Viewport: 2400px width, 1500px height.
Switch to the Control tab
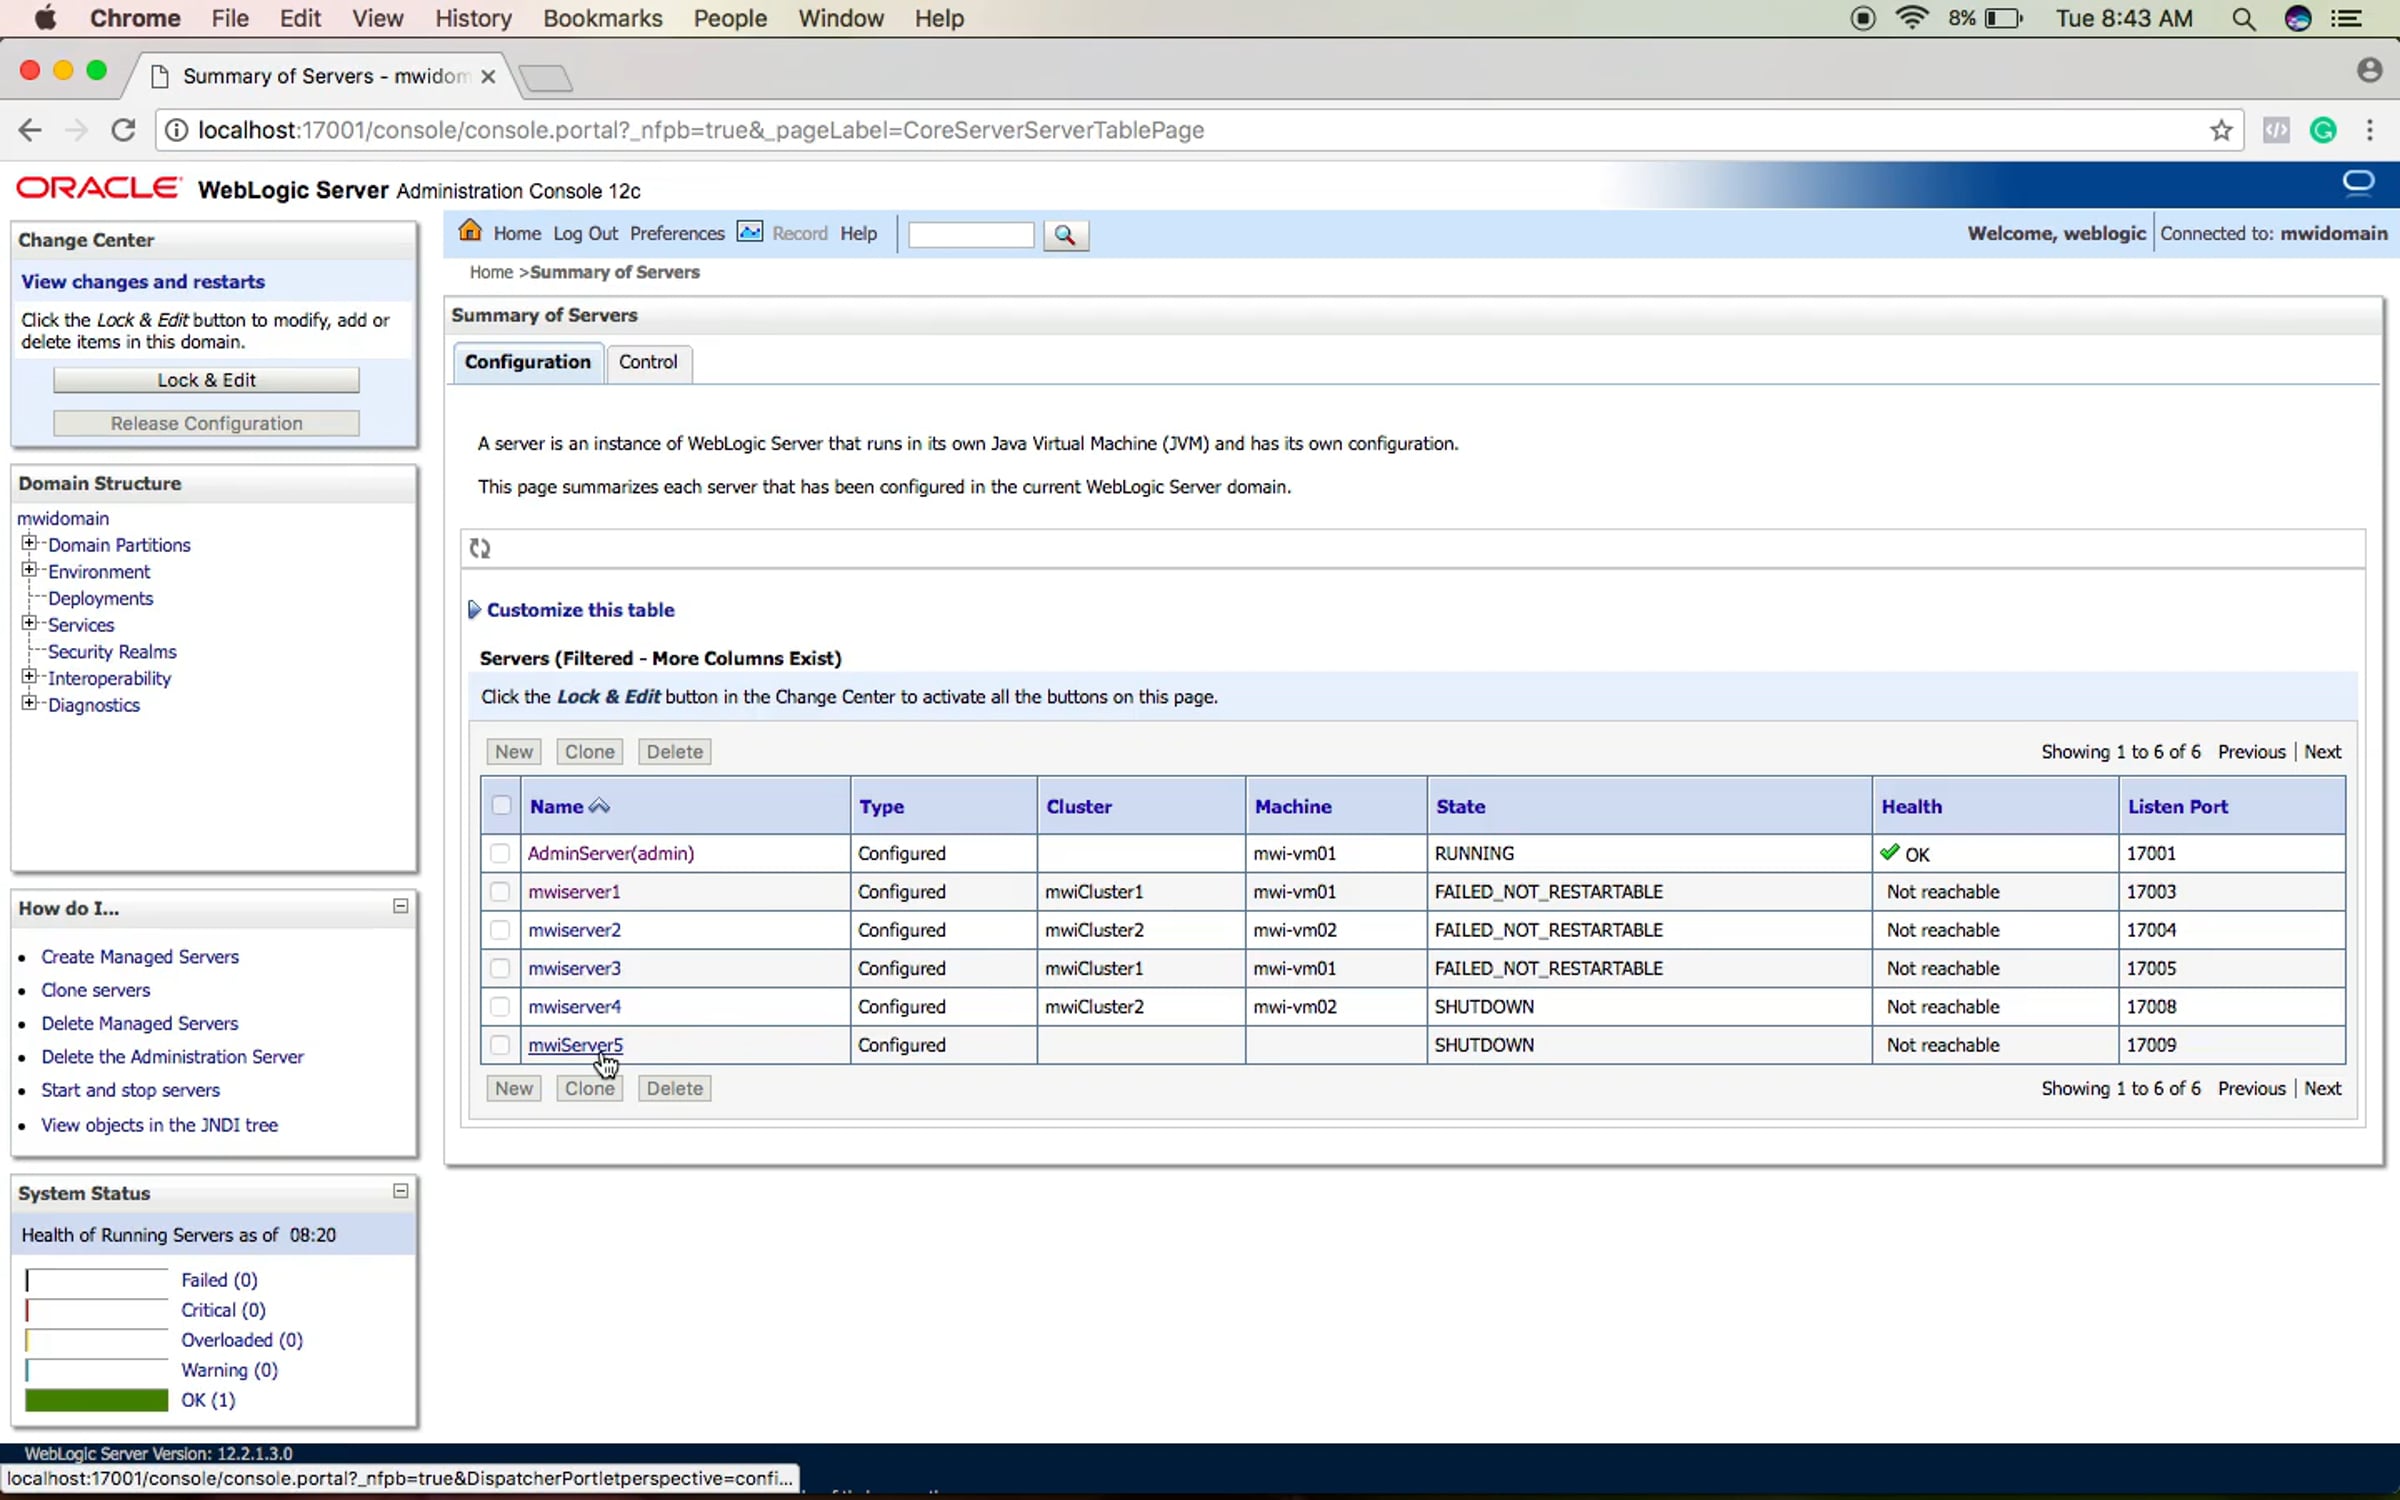pyautogui.click(x=648, y=362)
